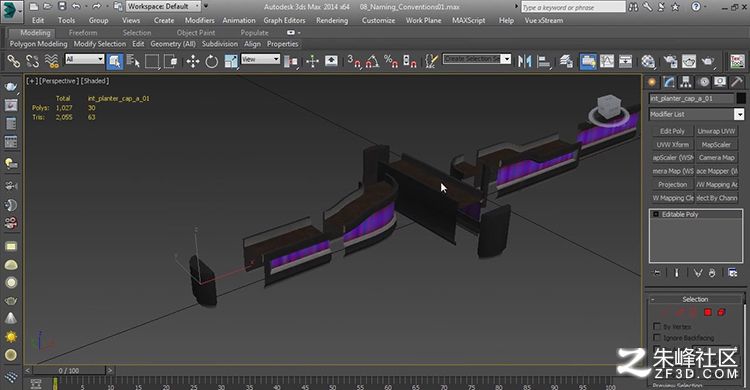The height and width of the screenshot is (390, 750).
Task: Select the Freeform ribbon tab
Action: [83, 33]
